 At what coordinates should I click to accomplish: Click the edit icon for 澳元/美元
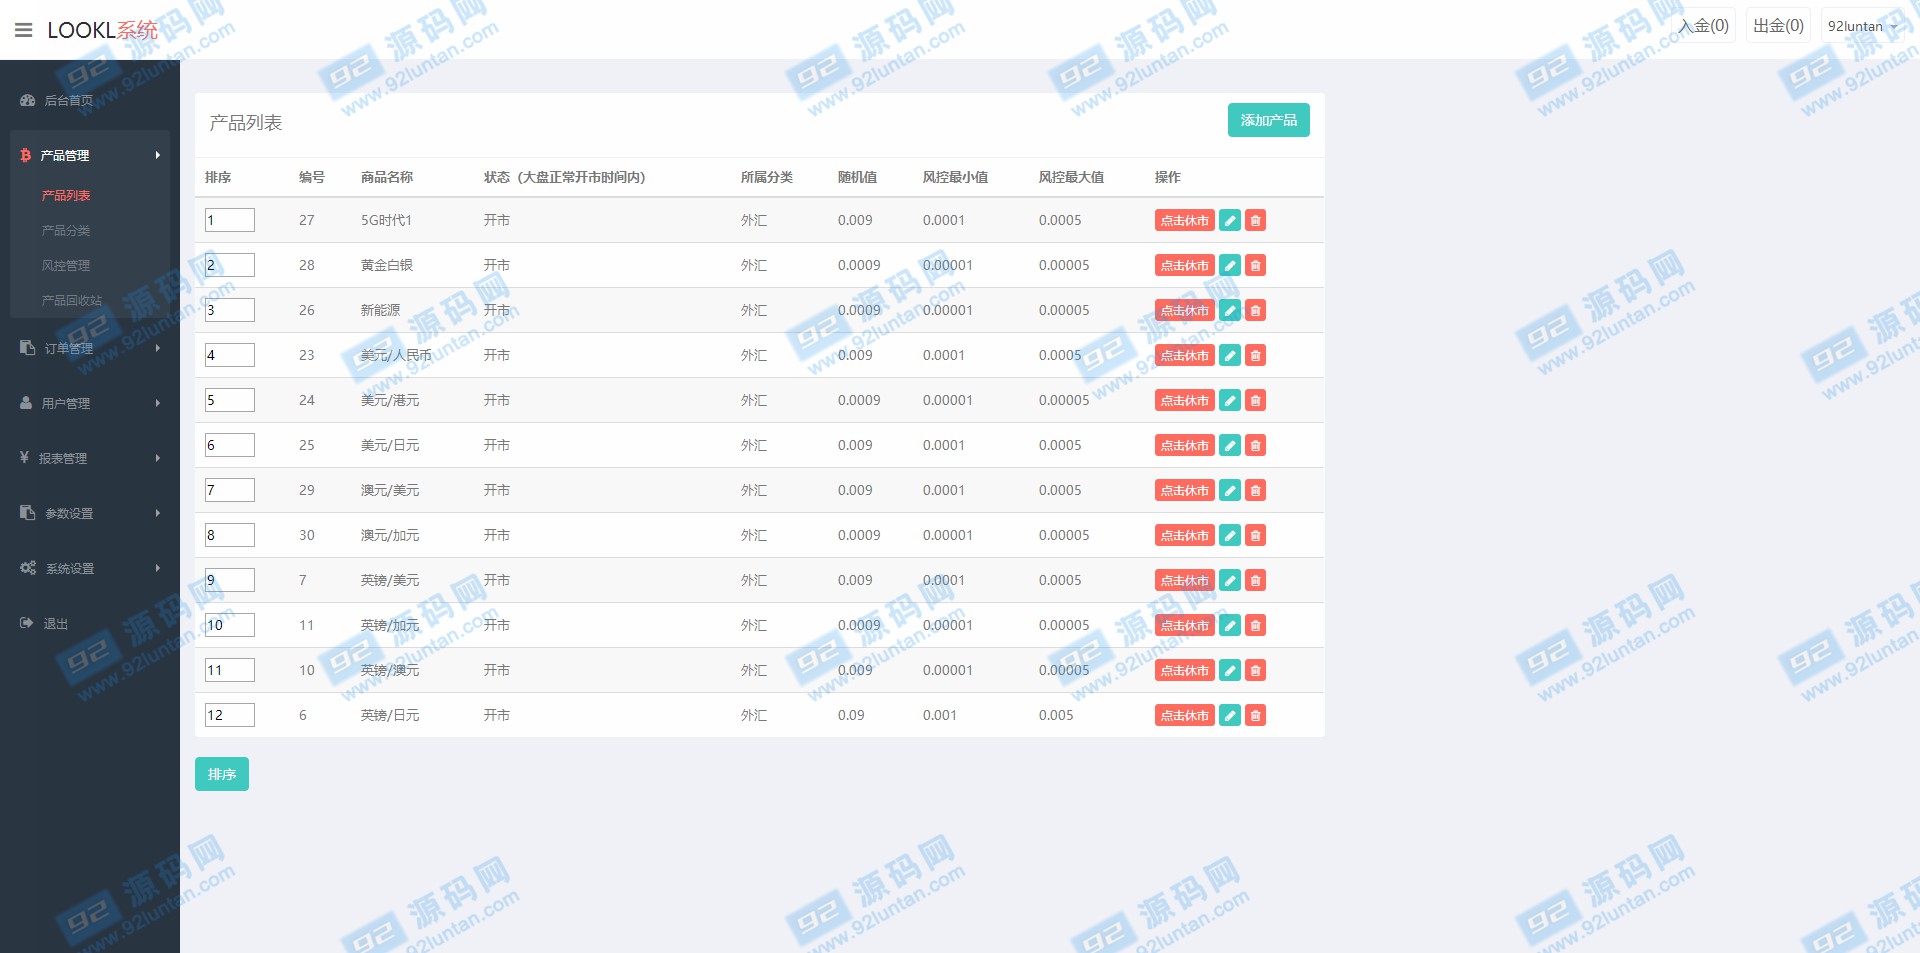click(1230, 490)
